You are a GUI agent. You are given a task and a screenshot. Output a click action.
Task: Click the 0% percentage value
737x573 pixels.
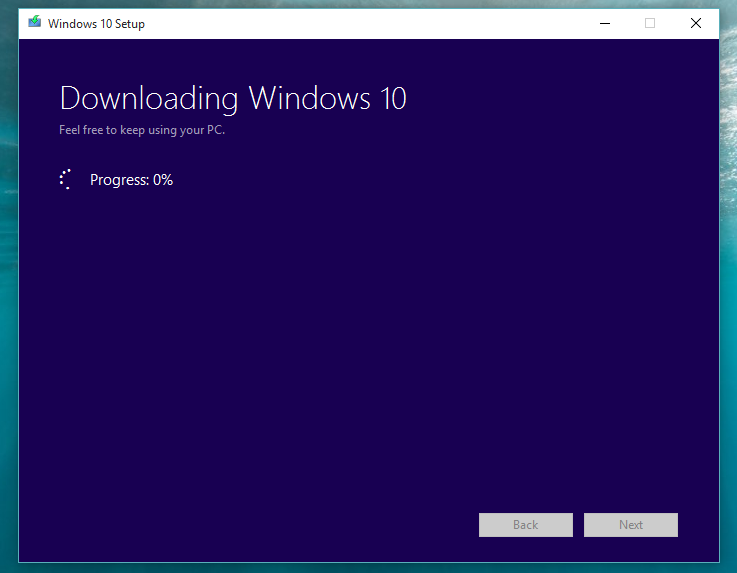click(x=163, y=180)
